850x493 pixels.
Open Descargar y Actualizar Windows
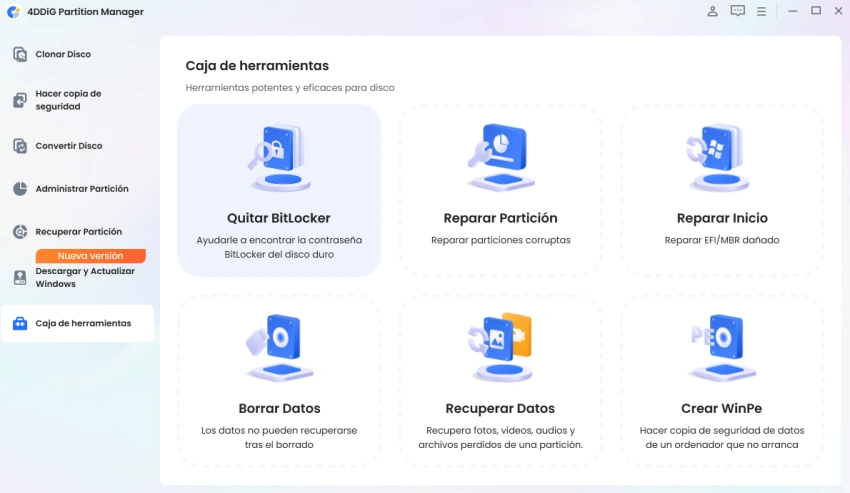pyautogui.click(x=85, y=278)
